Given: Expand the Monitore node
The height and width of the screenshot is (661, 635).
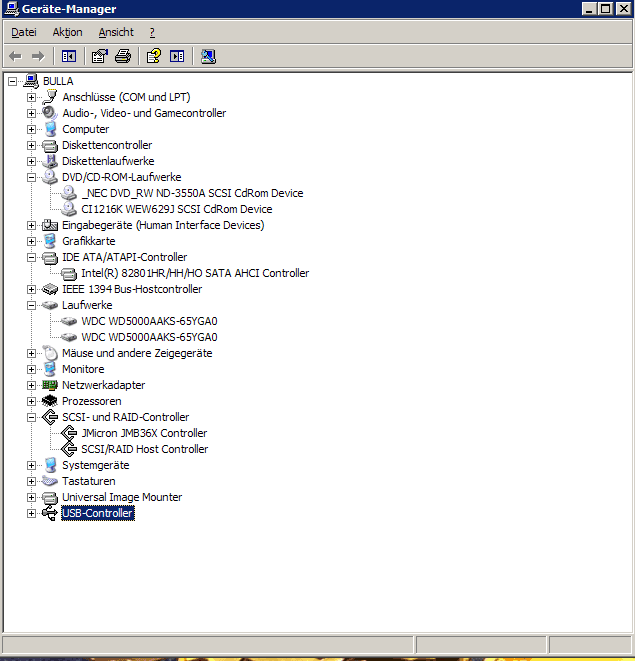Looking at the screenshot, I should tap(31, 370).
